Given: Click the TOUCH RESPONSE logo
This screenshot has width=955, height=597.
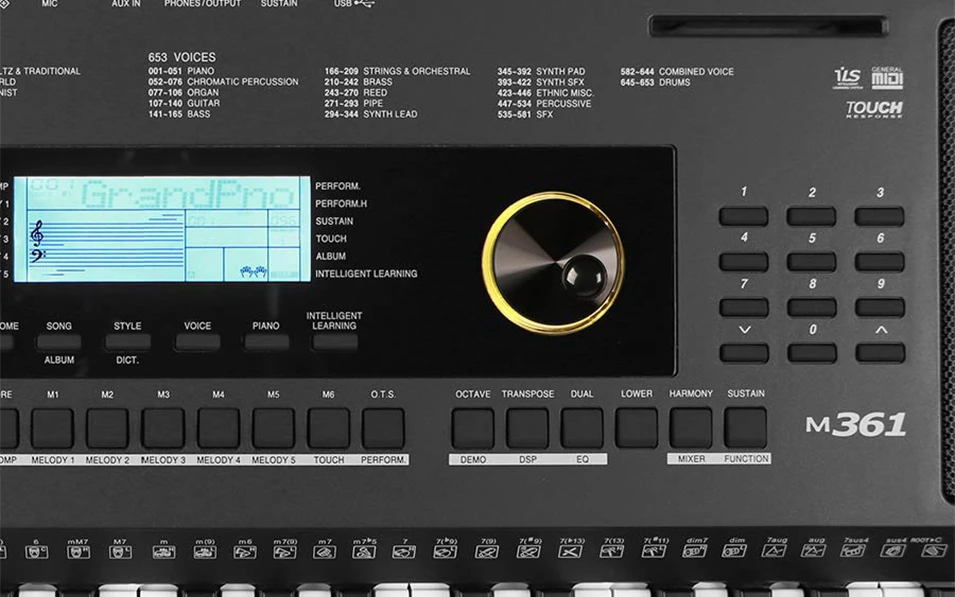Looking at the screenshot, I should pos(874,109).
